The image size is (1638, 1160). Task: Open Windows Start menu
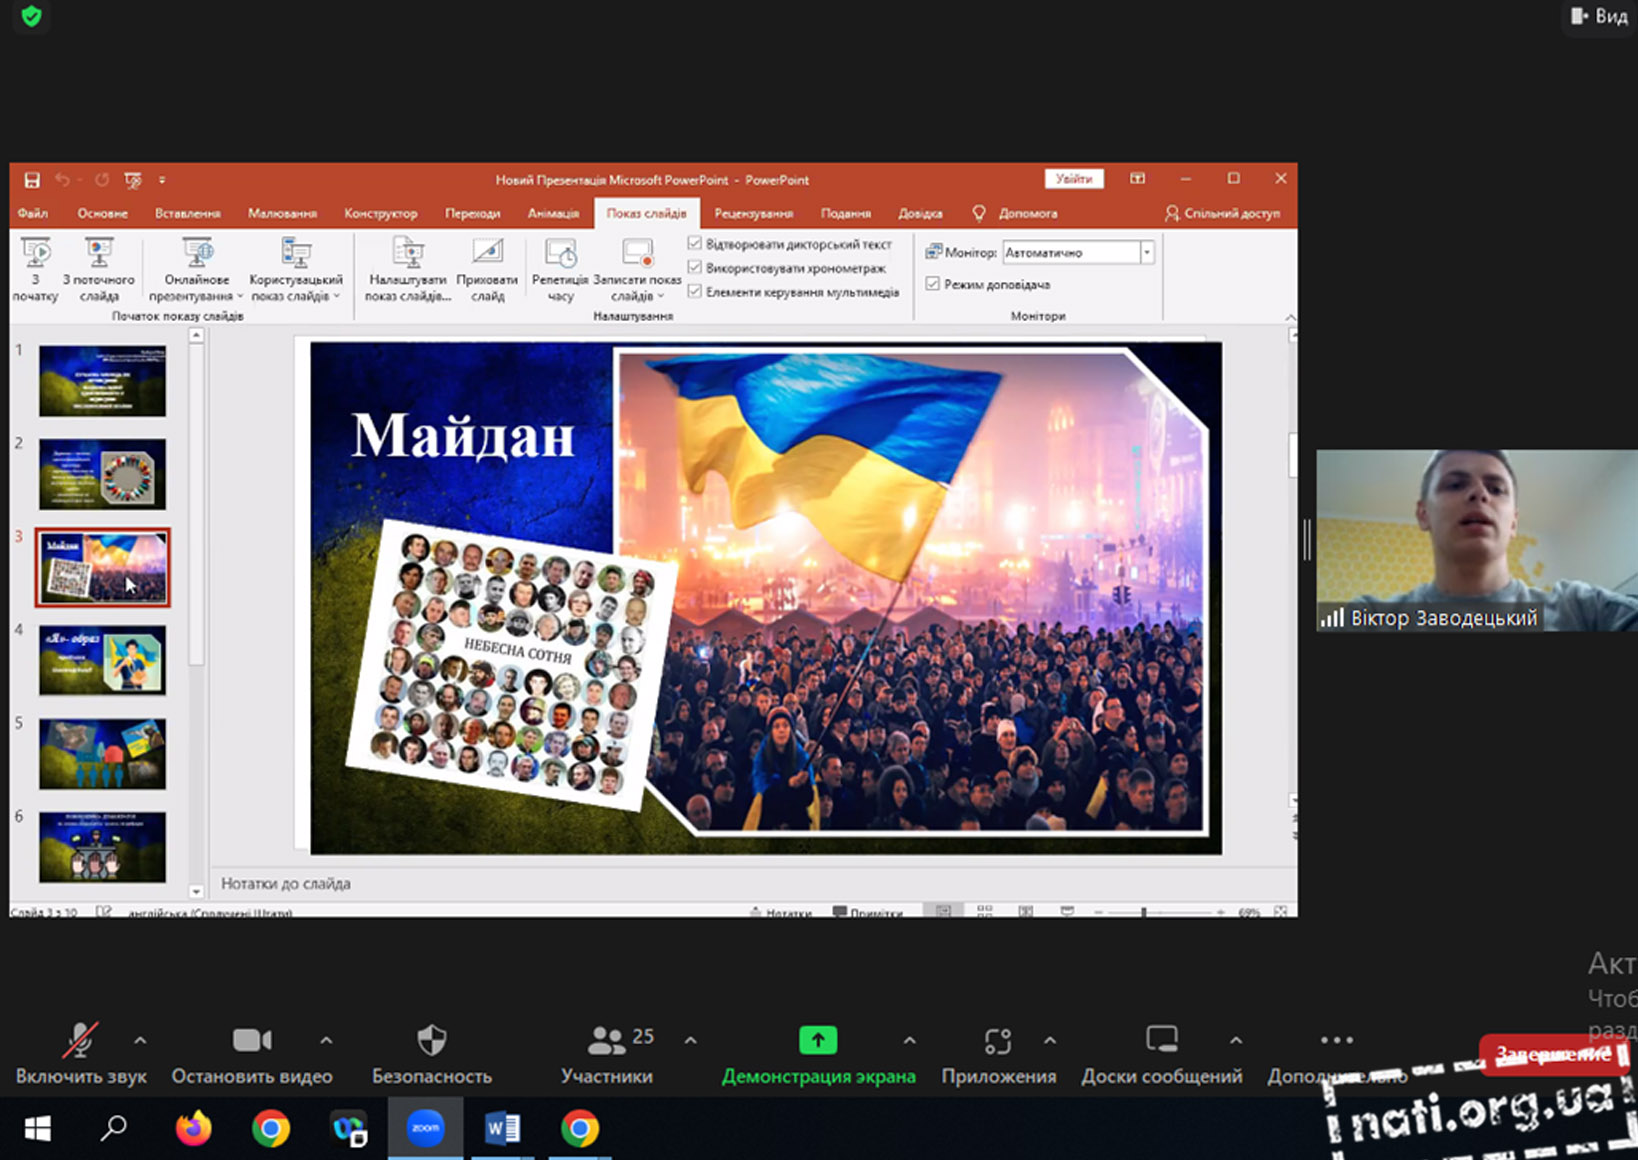[x=37, y=1129]
